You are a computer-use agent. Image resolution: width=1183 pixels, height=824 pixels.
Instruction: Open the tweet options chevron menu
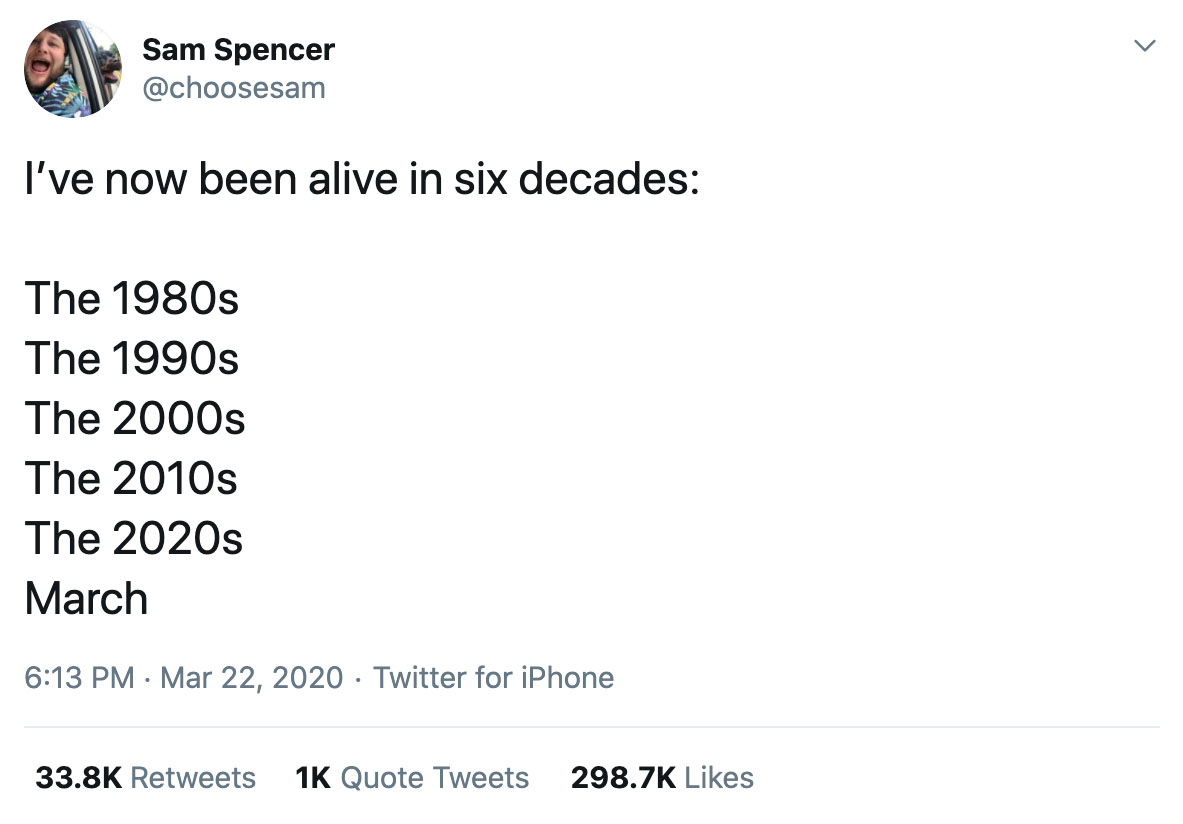(x=1146, y=45)
